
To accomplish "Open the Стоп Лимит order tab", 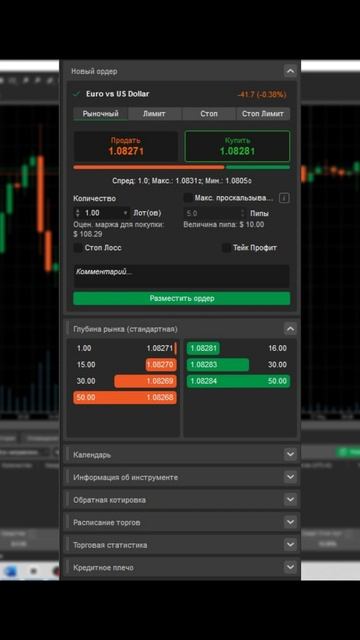I will [263, 114].
